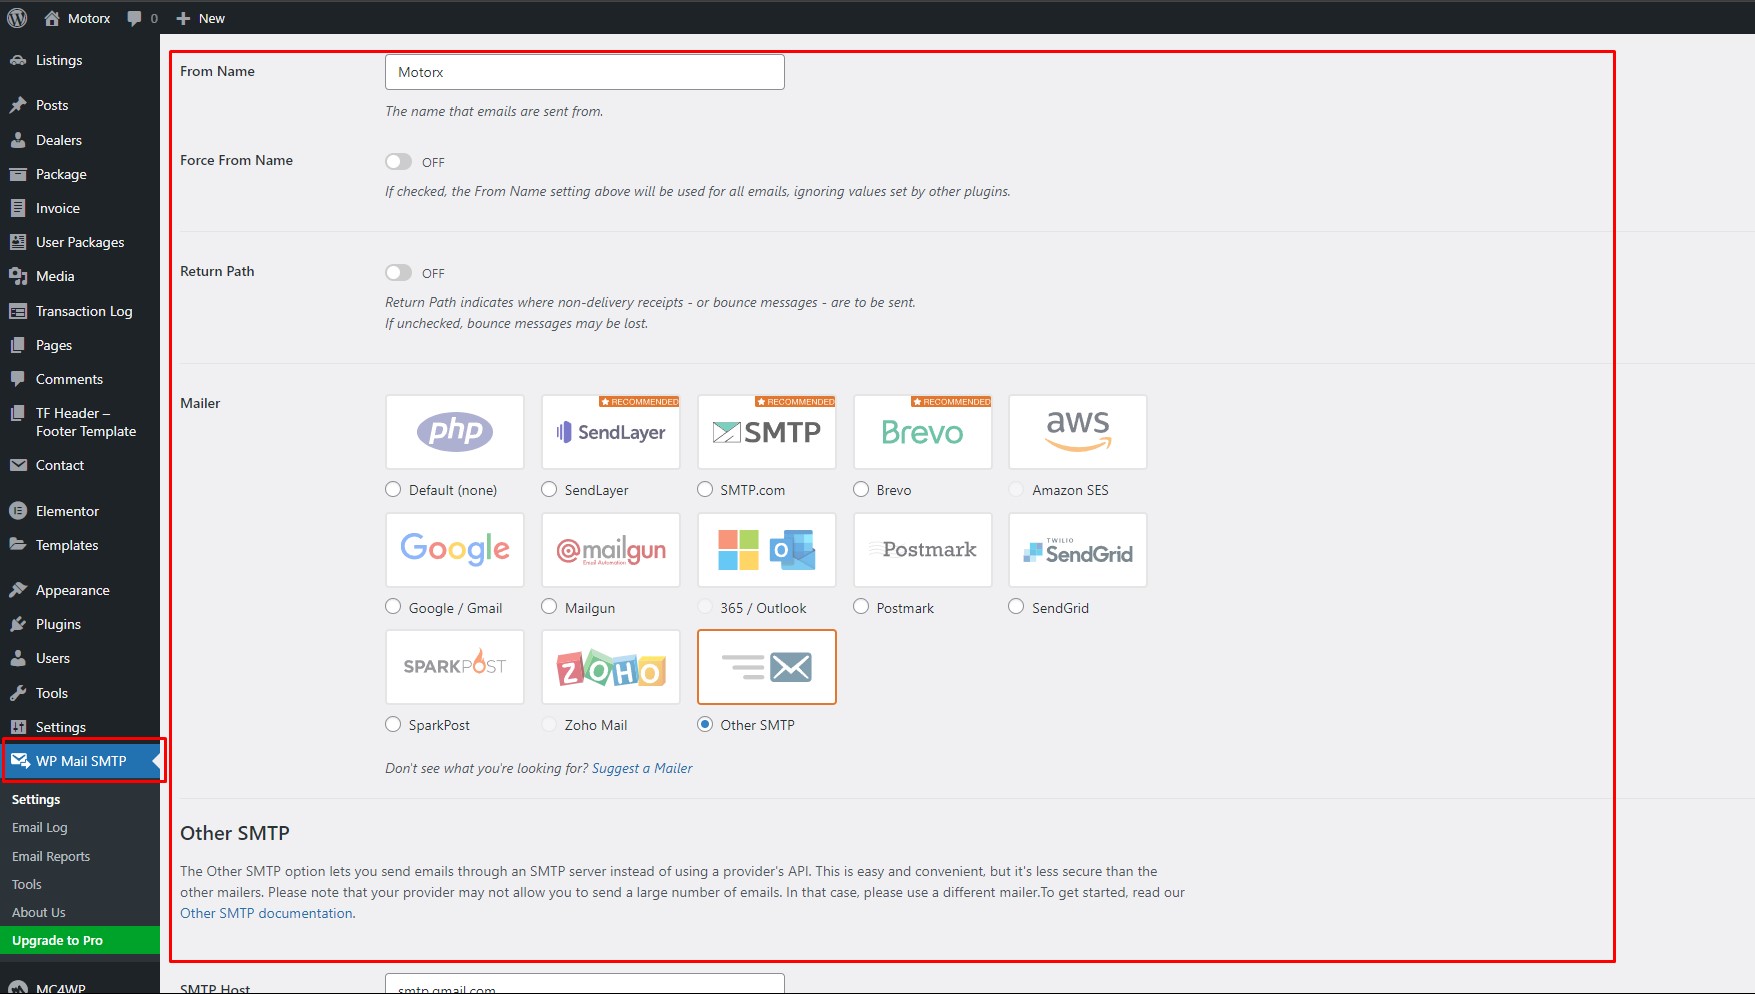Choose the SendLayer radio button
Viewport: 1755px width, 994px height.
(x=549, y=489)
